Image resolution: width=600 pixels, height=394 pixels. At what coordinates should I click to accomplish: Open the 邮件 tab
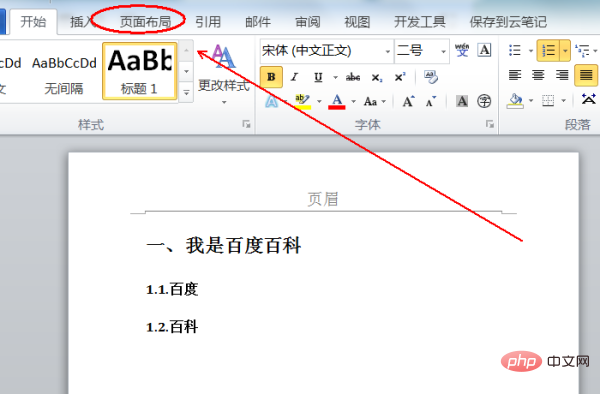tap(258, 22)
